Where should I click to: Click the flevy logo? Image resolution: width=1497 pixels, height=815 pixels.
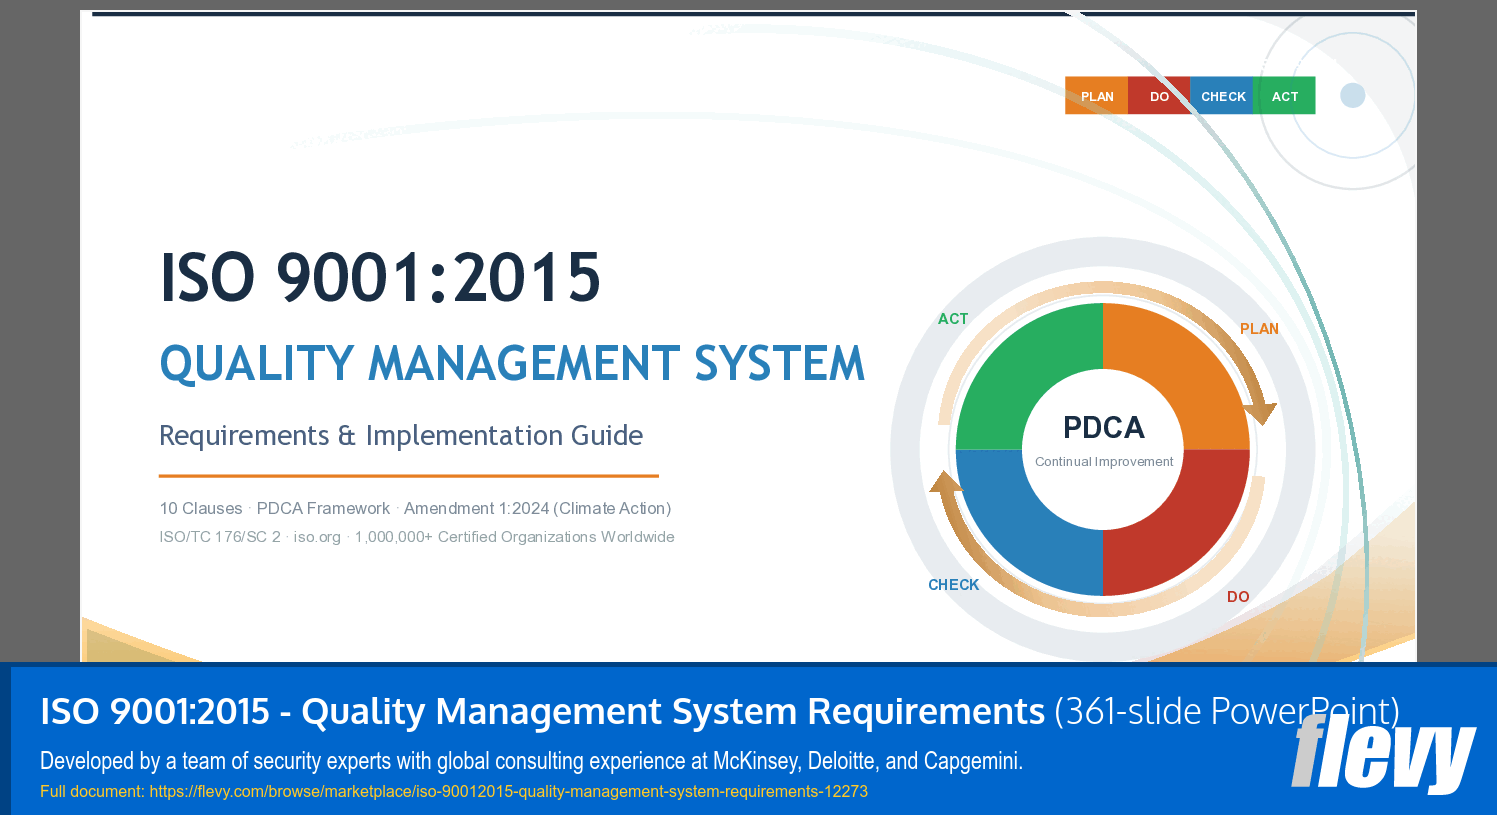[1383, 752]
